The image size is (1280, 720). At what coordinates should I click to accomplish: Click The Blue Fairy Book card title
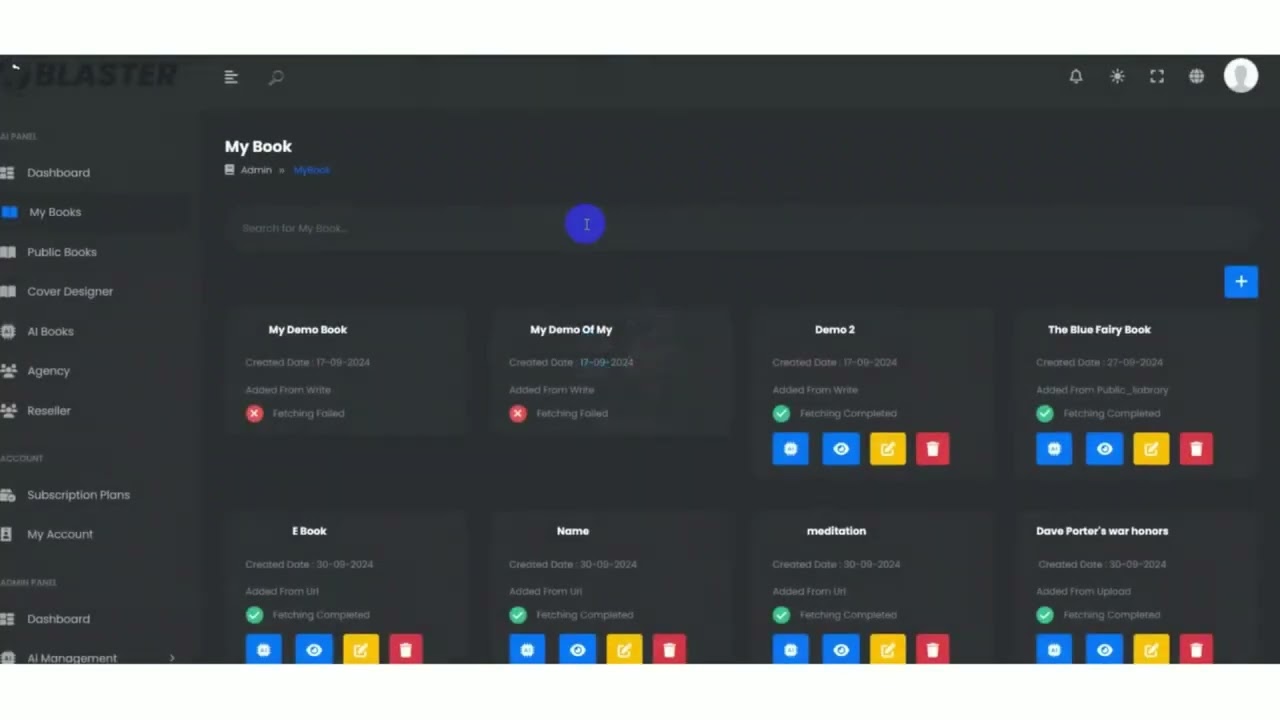pos(1099,329)
